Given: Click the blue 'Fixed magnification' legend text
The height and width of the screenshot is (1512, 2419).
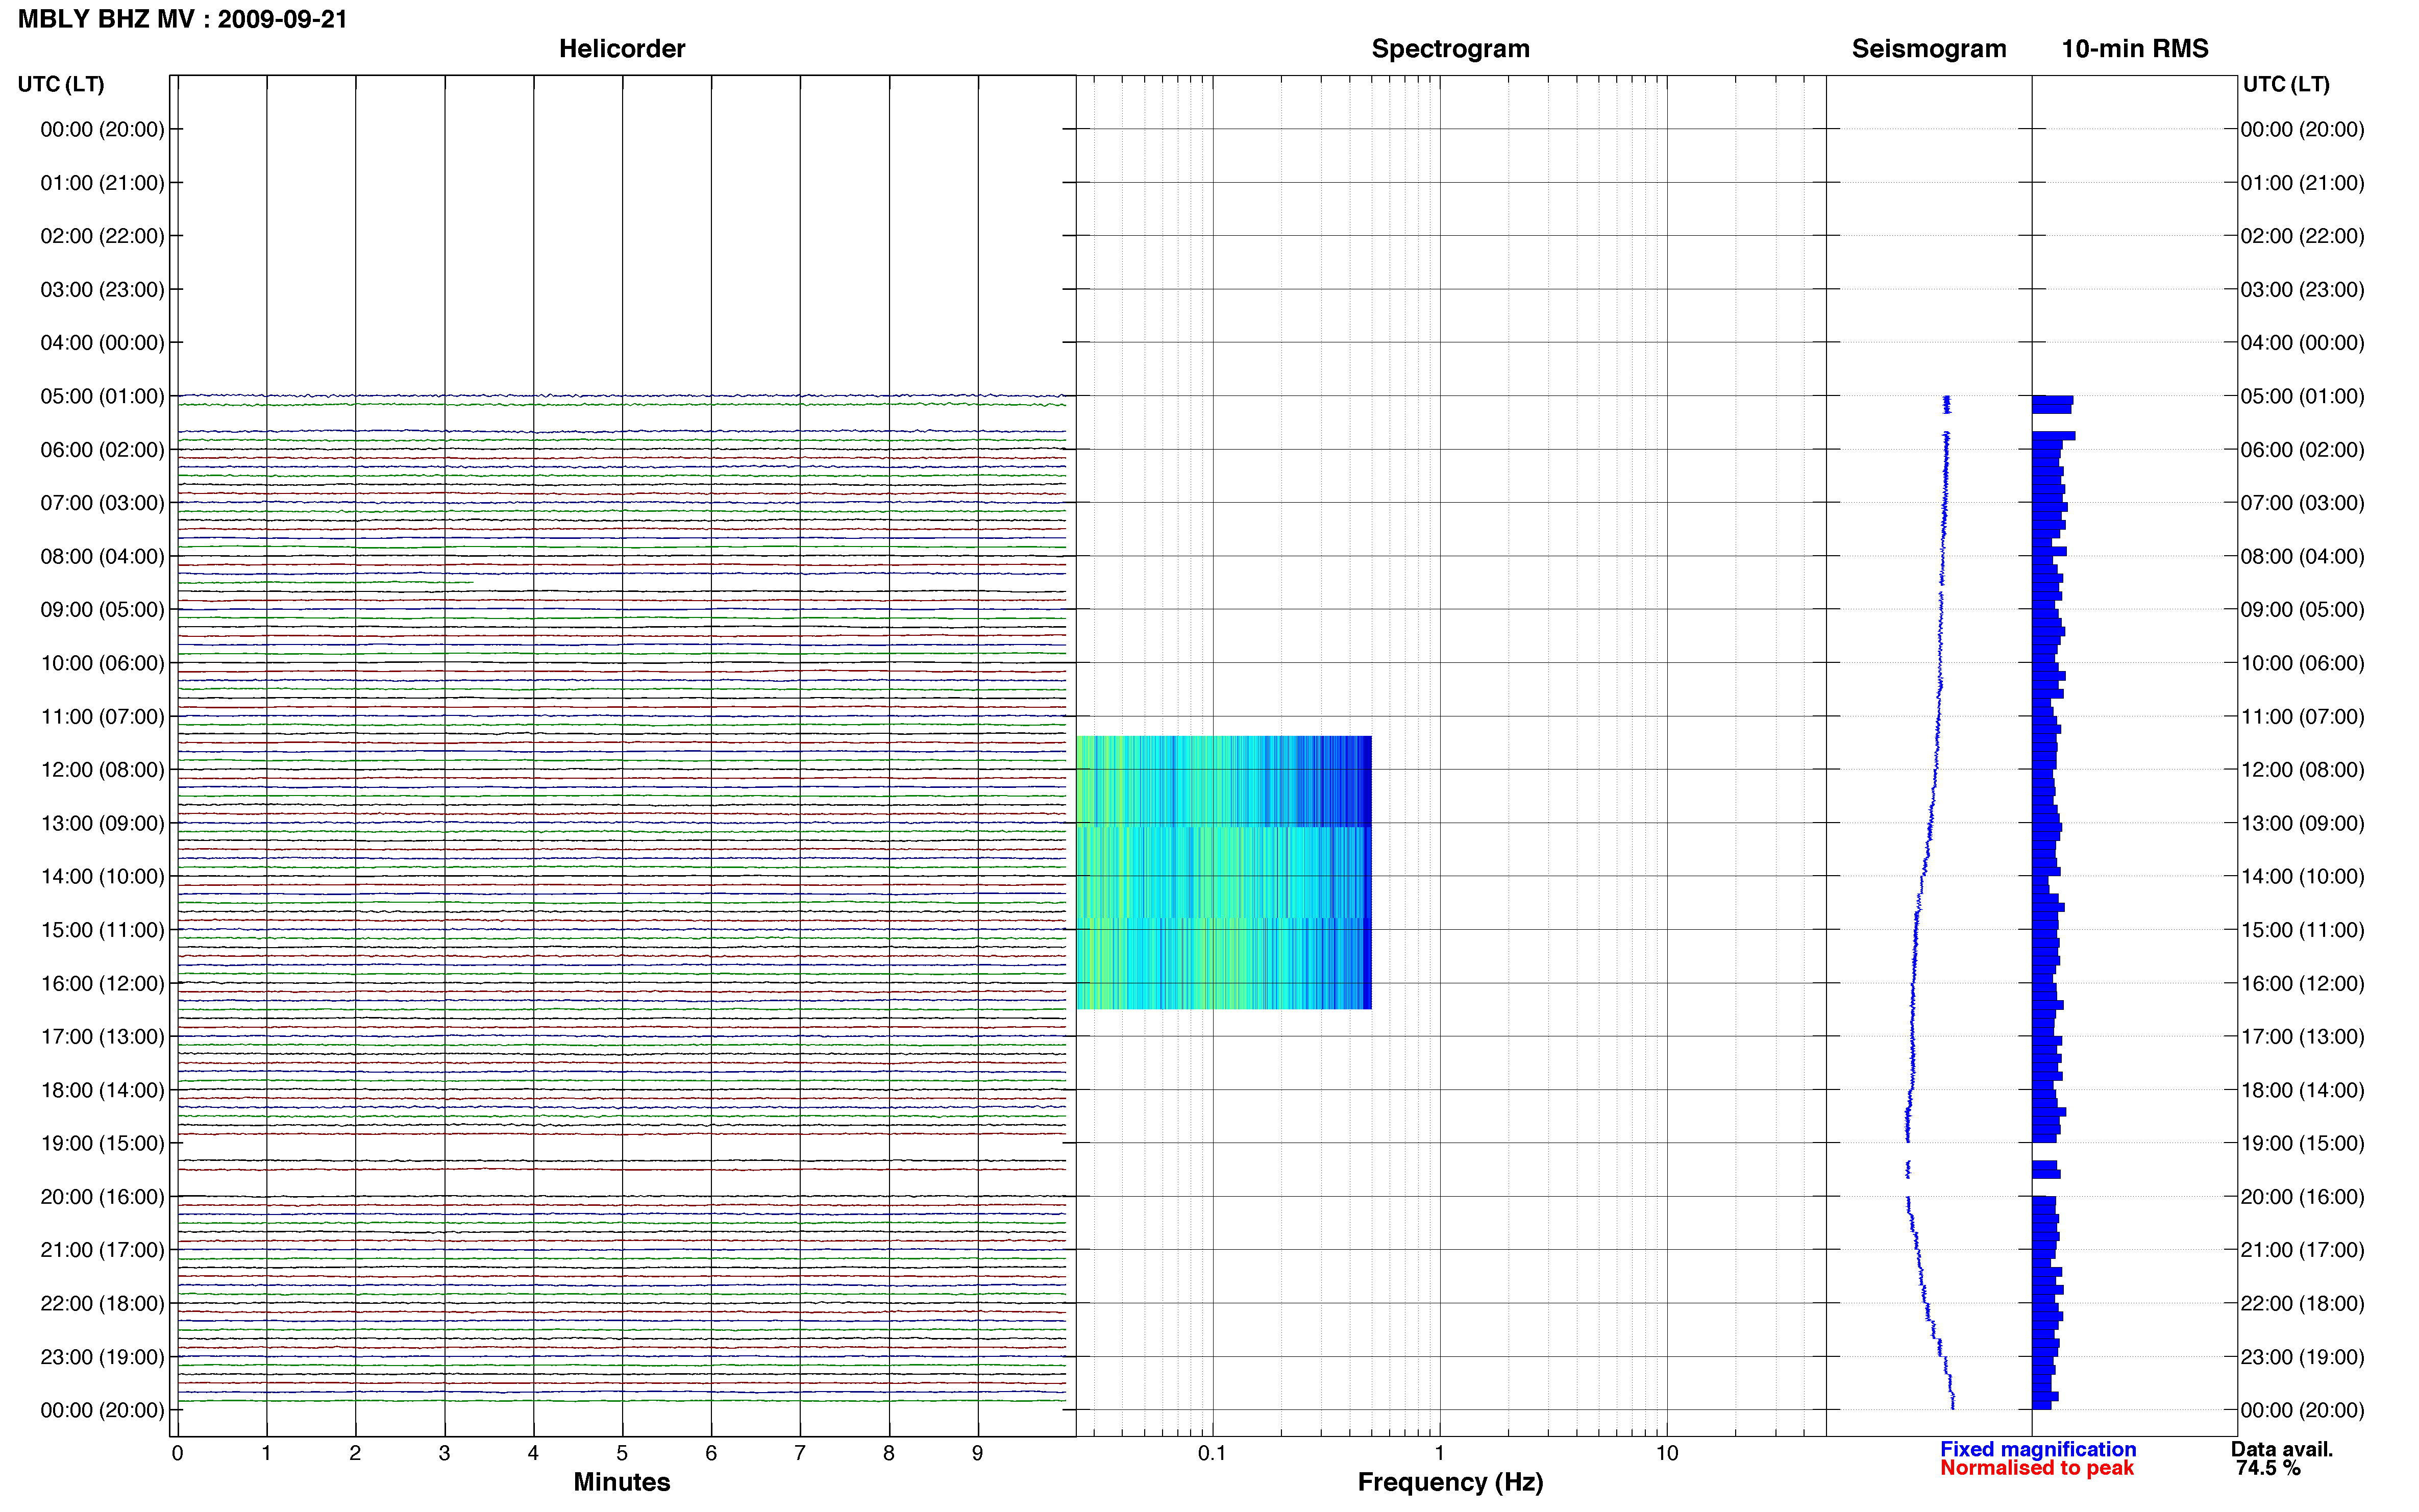Looking at the screenshot, I should (x=2038, y=1449).
